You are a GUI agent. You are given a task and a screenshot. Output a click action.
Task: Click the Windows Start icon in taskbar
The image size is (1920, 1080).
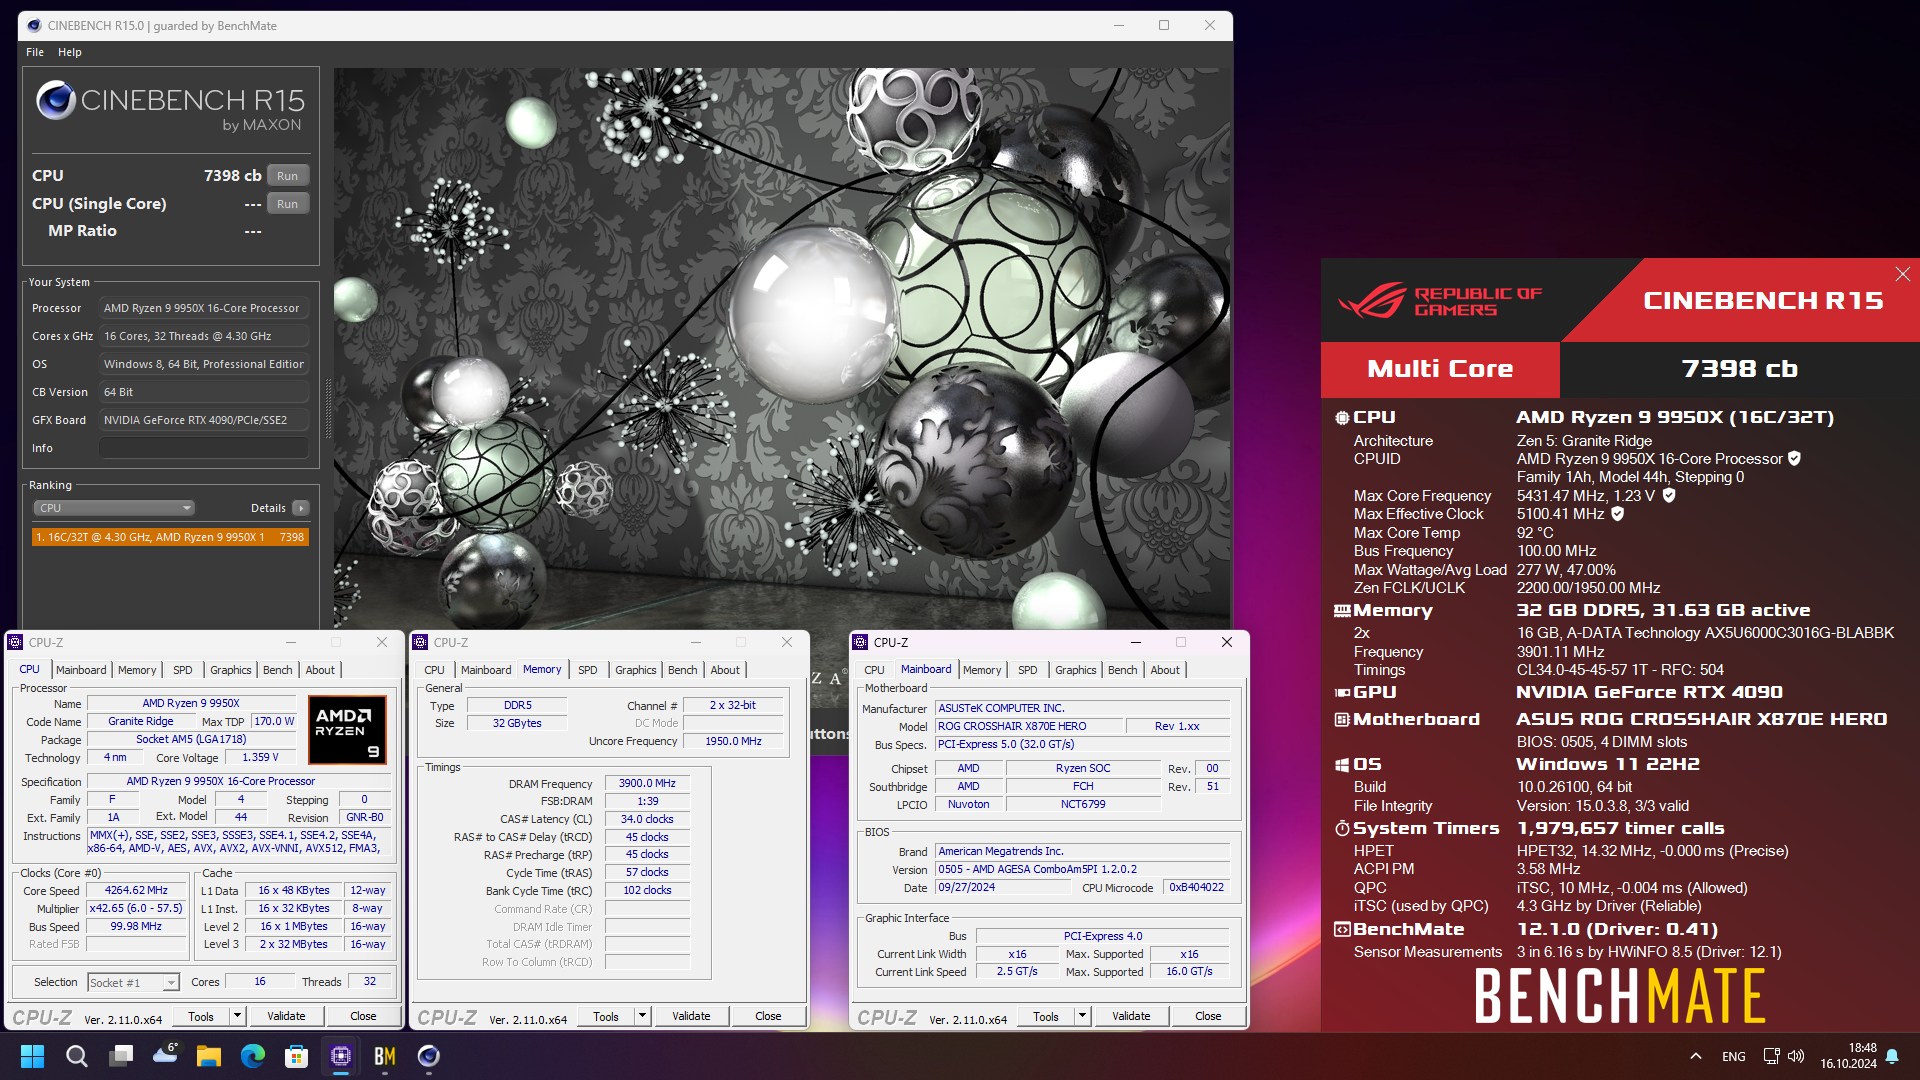32,1056
